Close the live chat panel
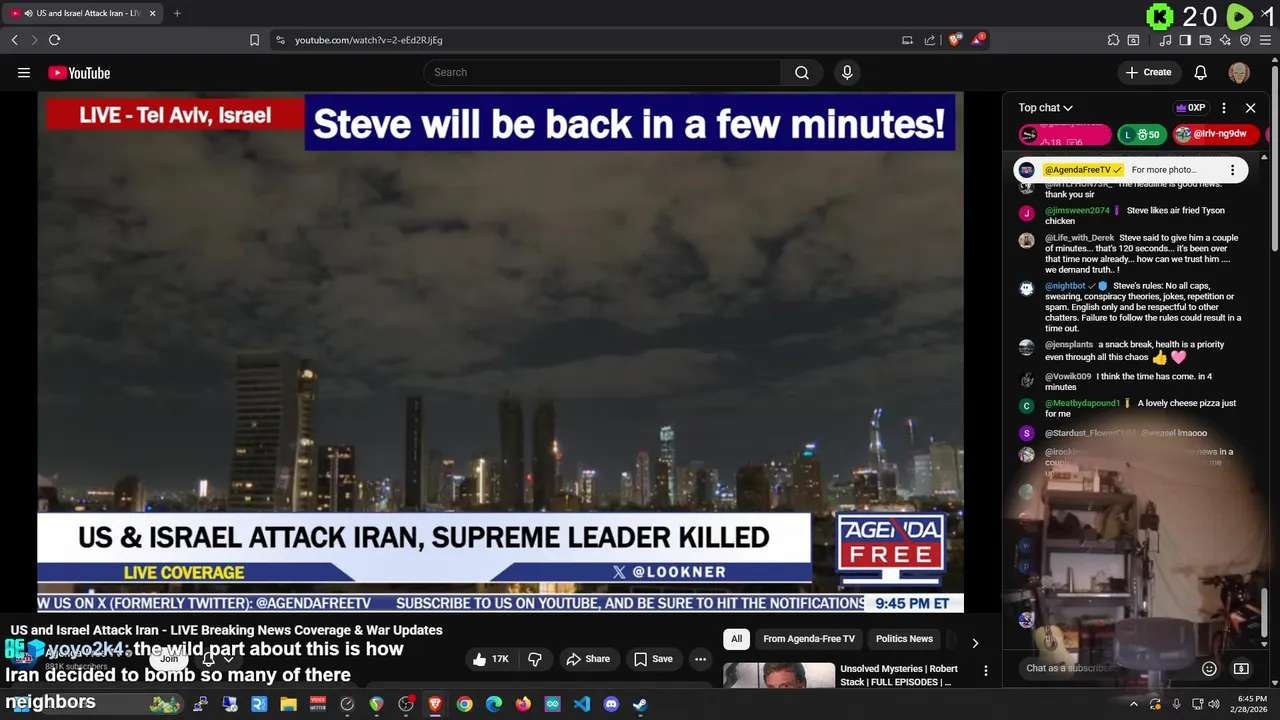This screenshot has height=720, width=1280. click(x=1250, y=108)
